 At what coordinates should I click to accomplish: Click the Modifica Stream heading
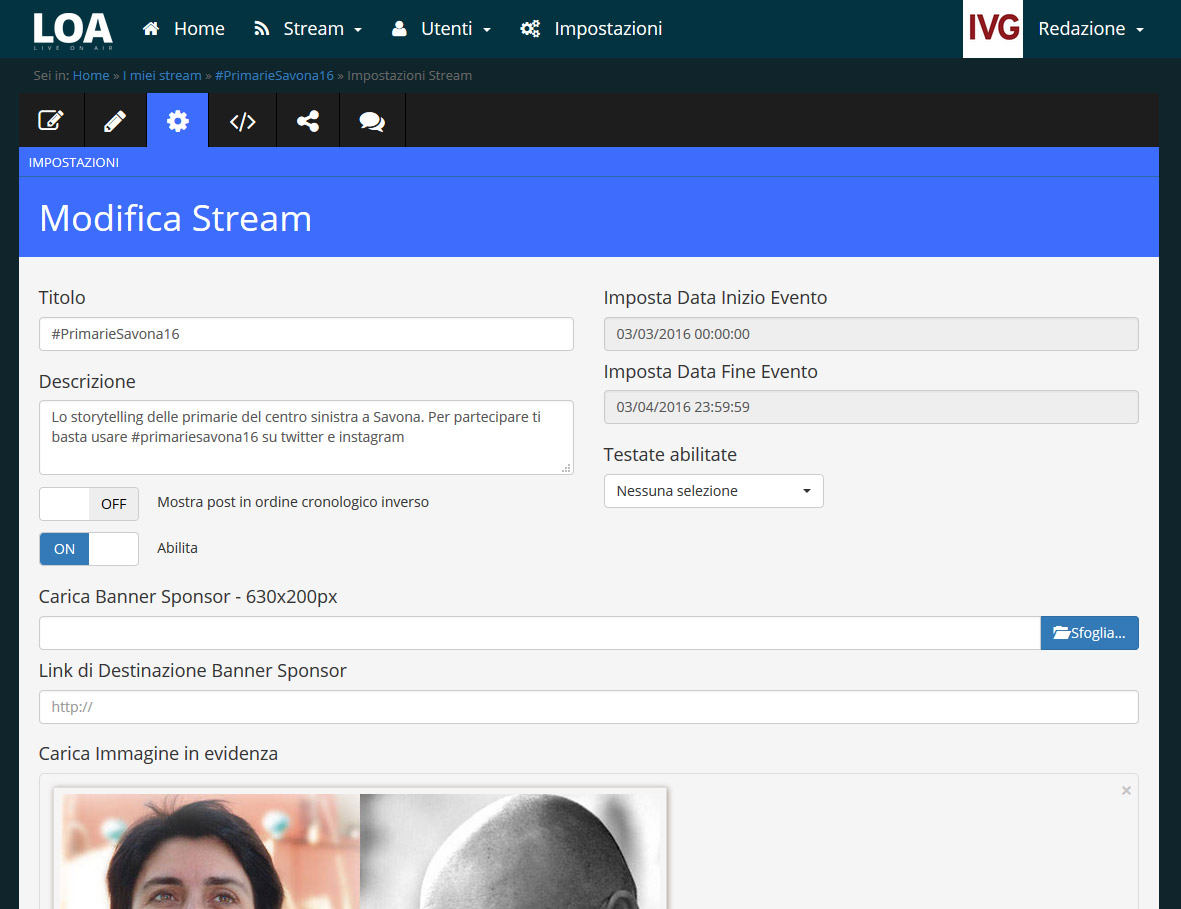pyautogui.click(x=175, y=218)
